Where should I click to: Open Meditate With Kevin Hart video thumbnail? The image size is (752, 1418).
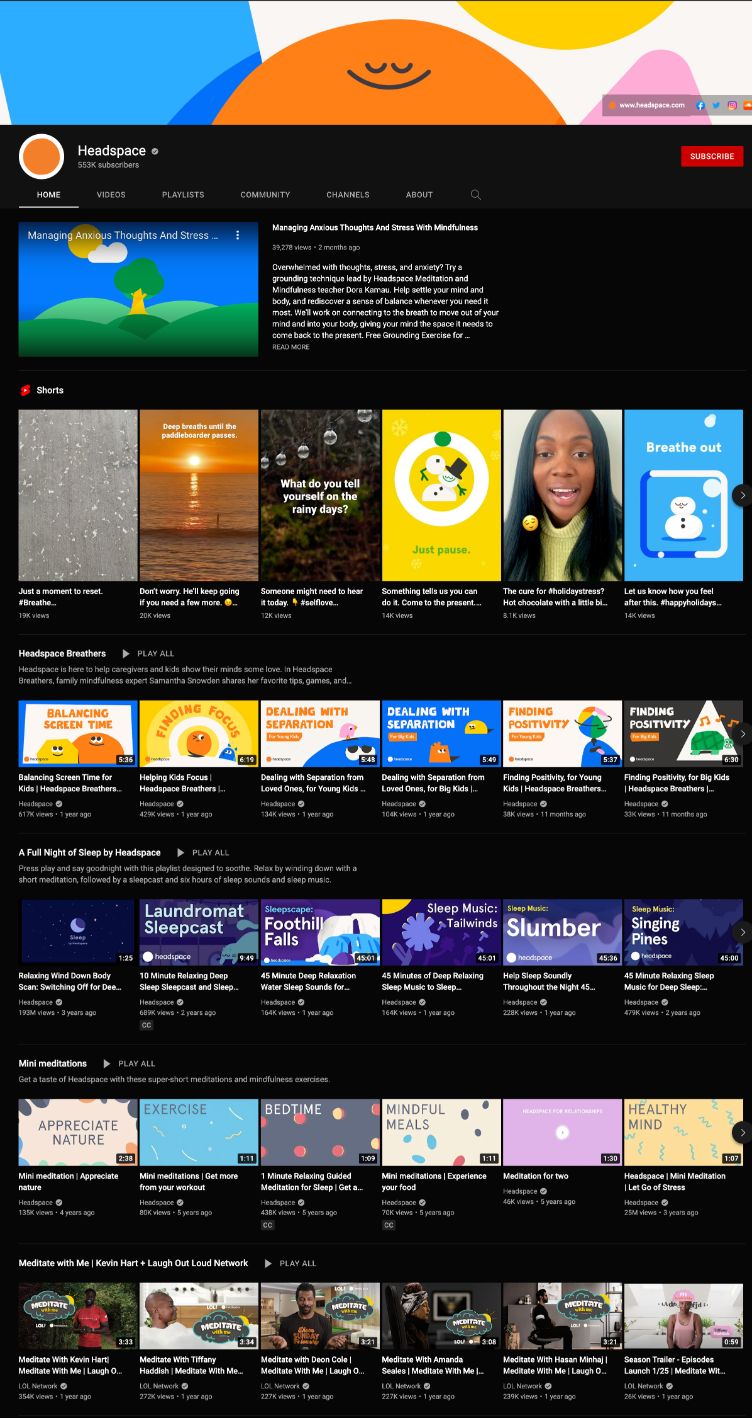78,1316
